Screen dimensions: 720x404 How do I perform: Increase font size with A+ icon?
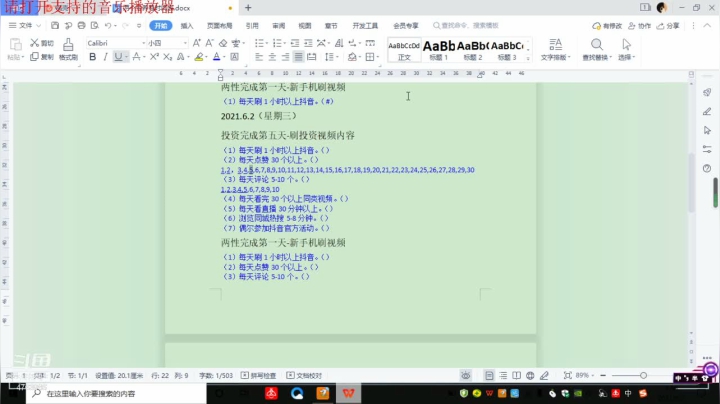(197, 43)
